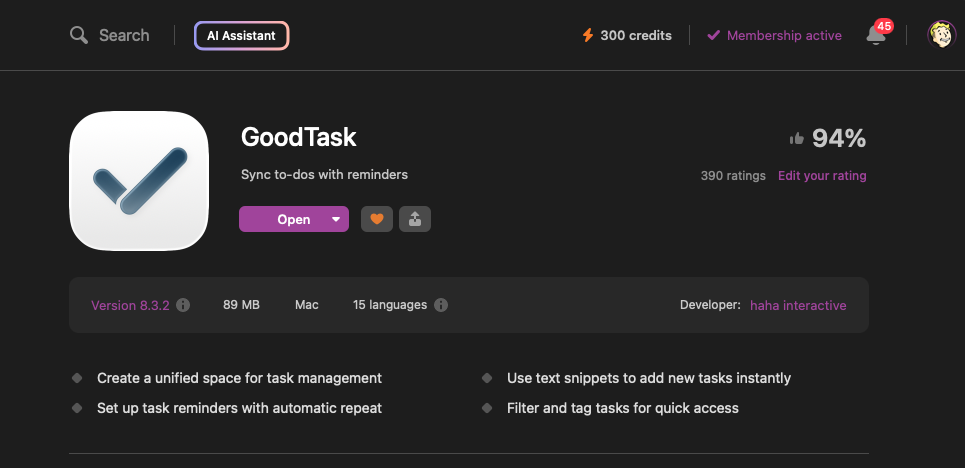
Task: Open notifications bell with 45 badge
Action: click(877, 34)
